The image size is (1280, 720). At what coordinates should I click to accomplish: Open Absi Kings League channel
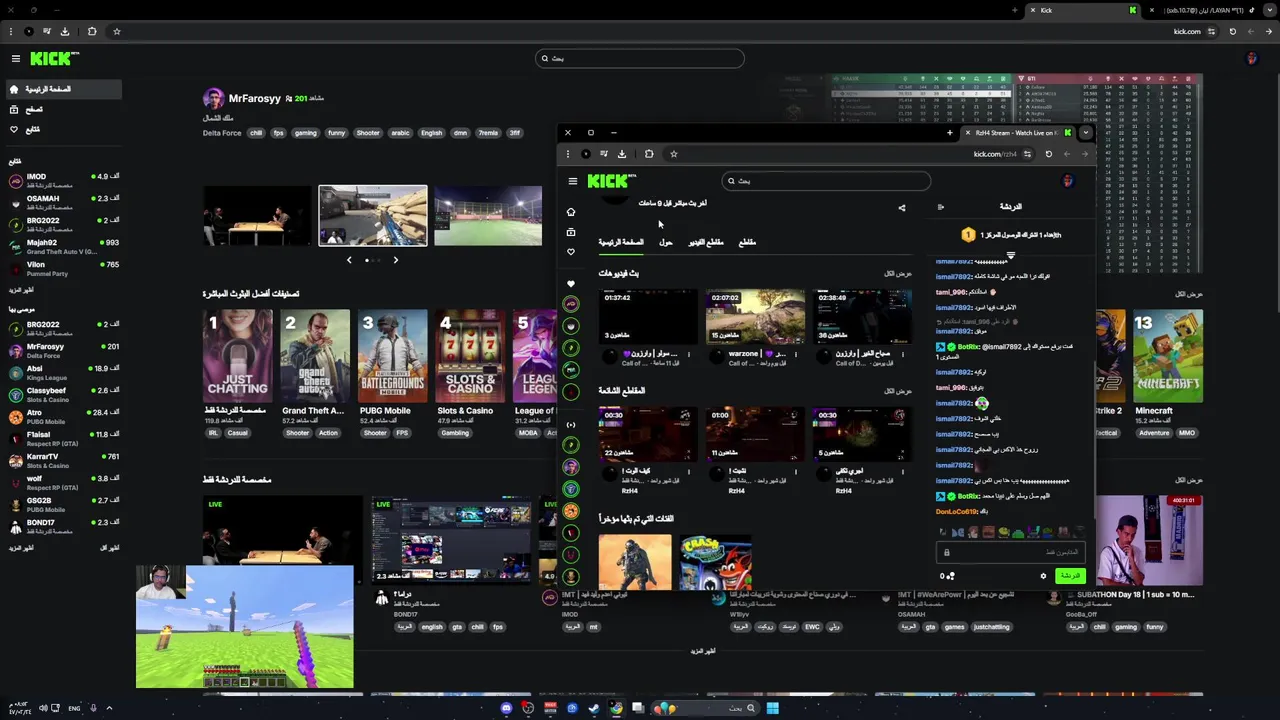tap(63, 373)
